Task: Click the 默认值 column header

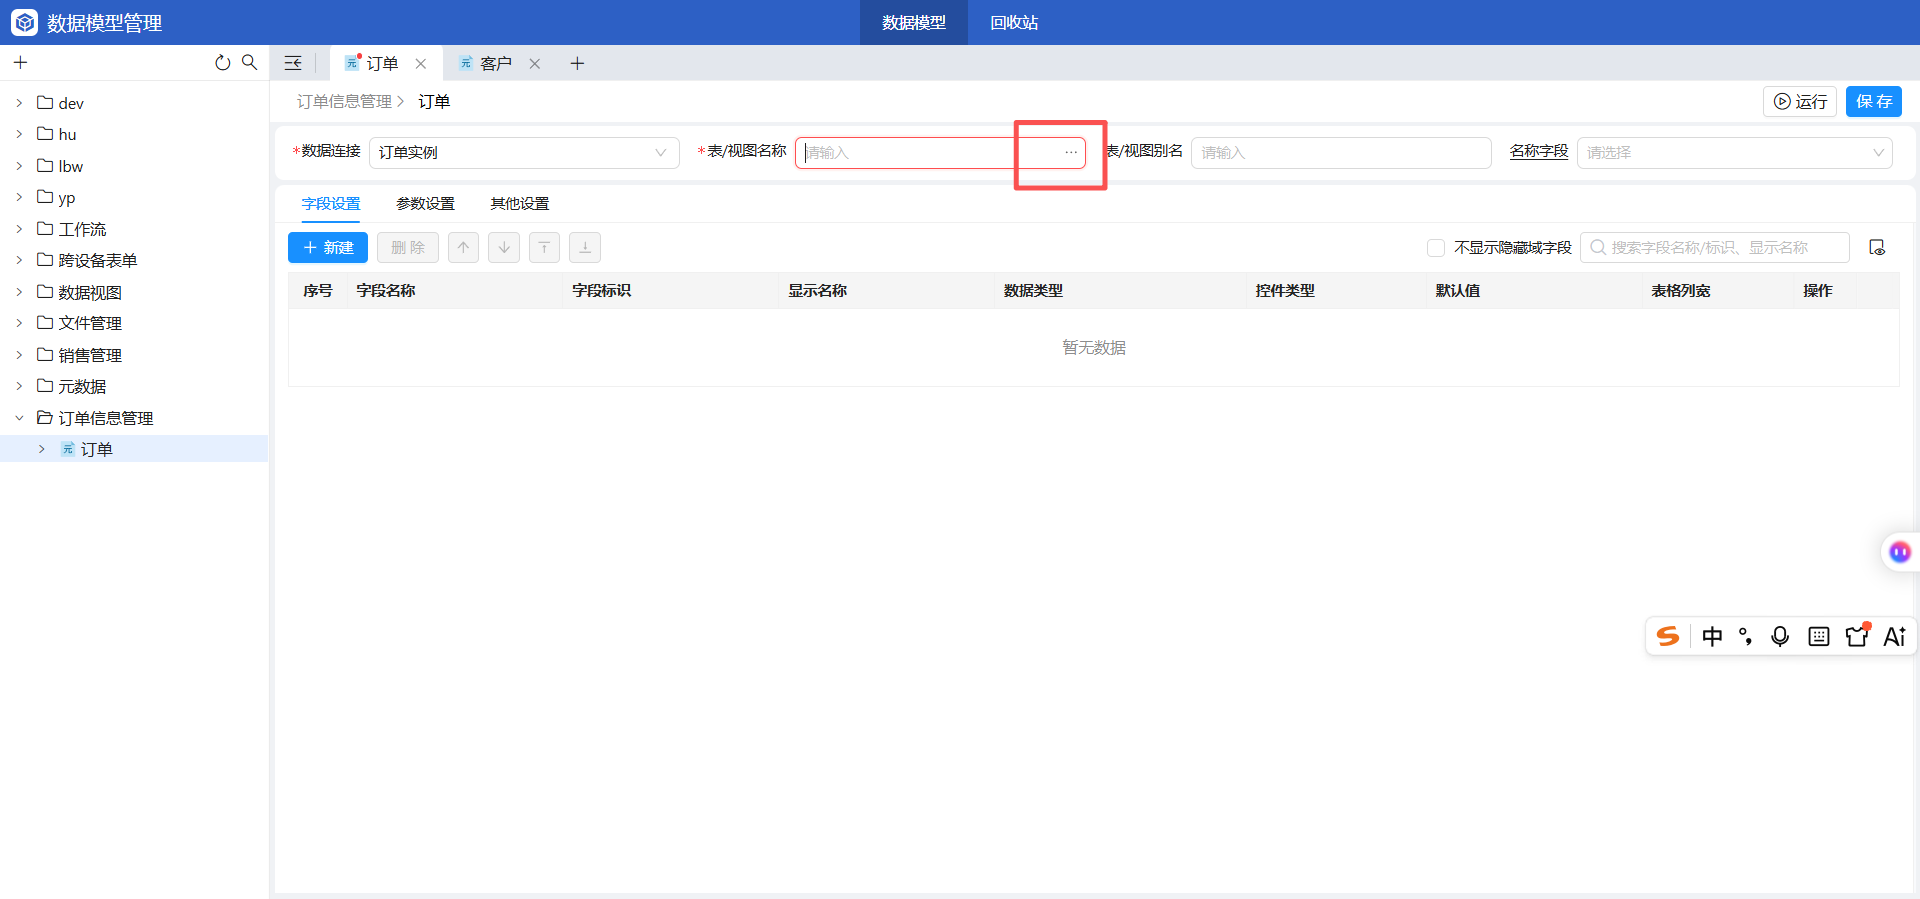Action: (1458, 291)
